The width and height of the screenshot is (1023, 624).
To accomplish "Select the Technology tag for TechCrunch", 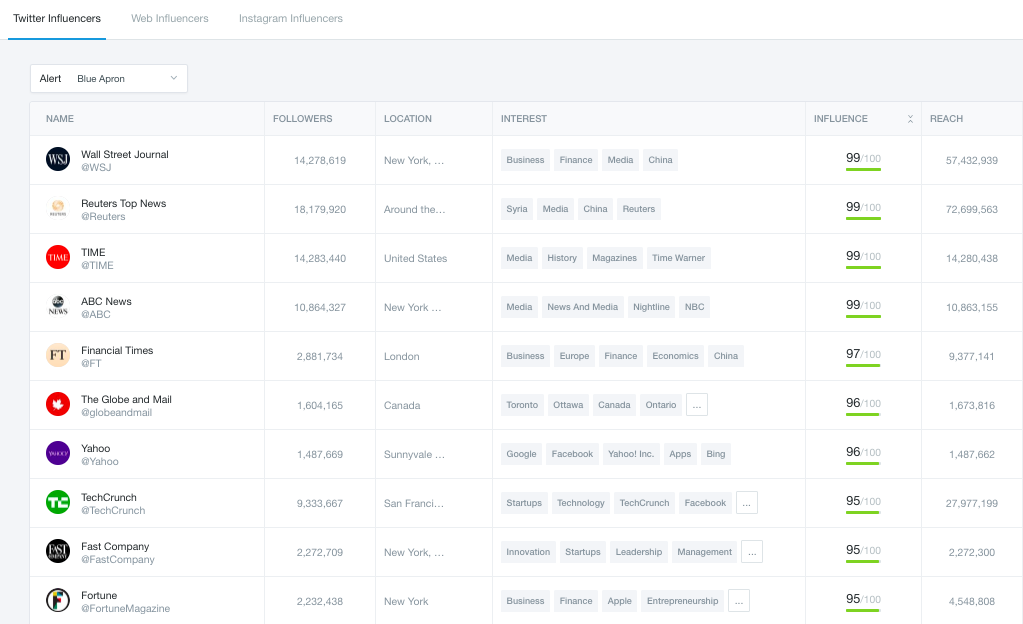I will click(581, 503).
